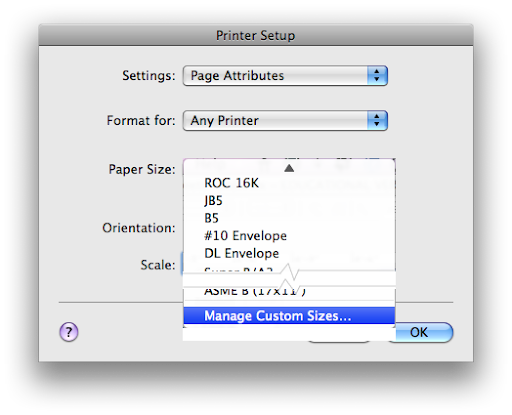Confirm the dialog with OK
Image resolution: width=512 pixels, height=415 pixels.
pos(419,332)
